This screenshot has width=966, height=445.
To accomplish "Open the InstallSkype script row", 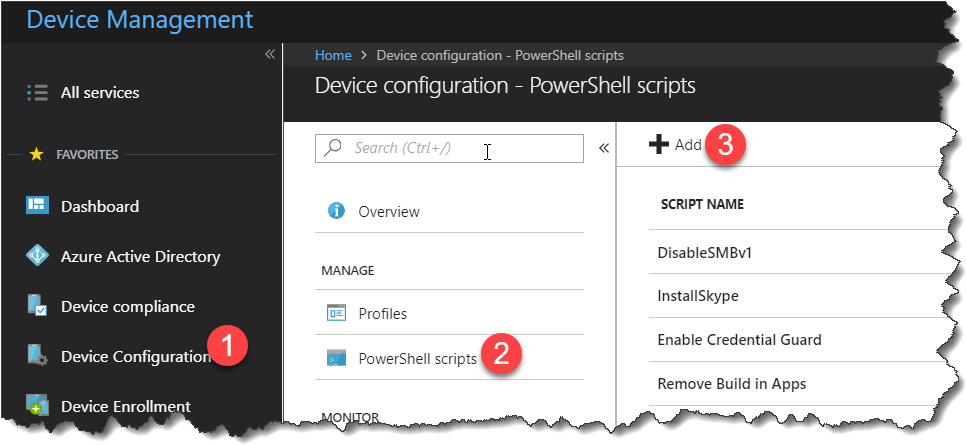I will (698, 296).
